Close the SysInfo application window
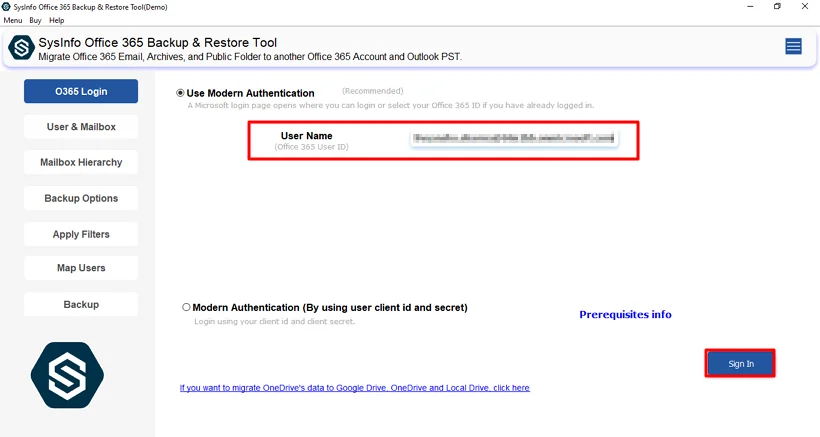 point(805,7)
